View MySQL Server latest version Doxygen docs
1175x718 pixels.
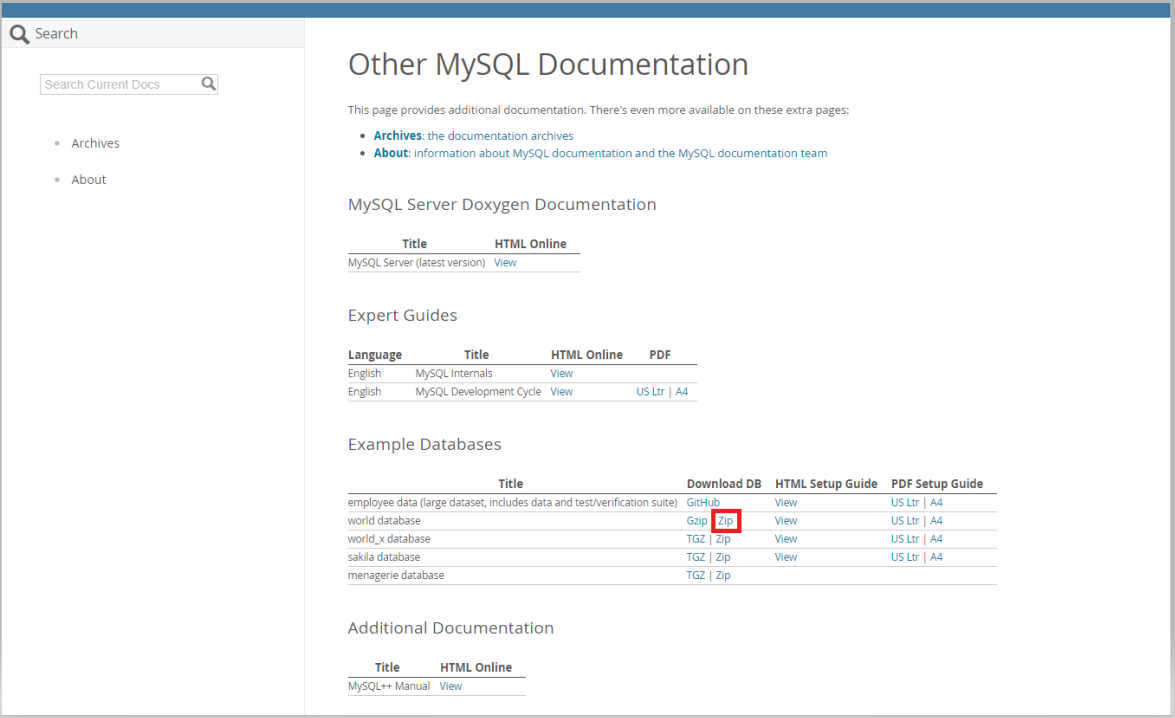tap(505, 263)
